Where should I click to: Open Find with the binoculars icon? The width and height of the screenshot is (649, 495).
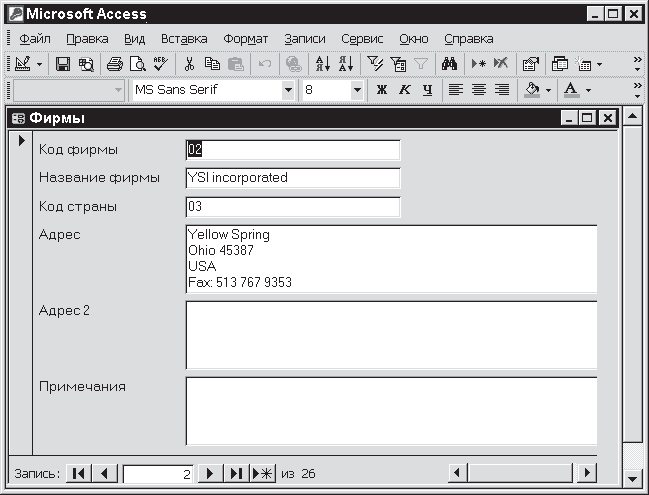tap(449, 64)
